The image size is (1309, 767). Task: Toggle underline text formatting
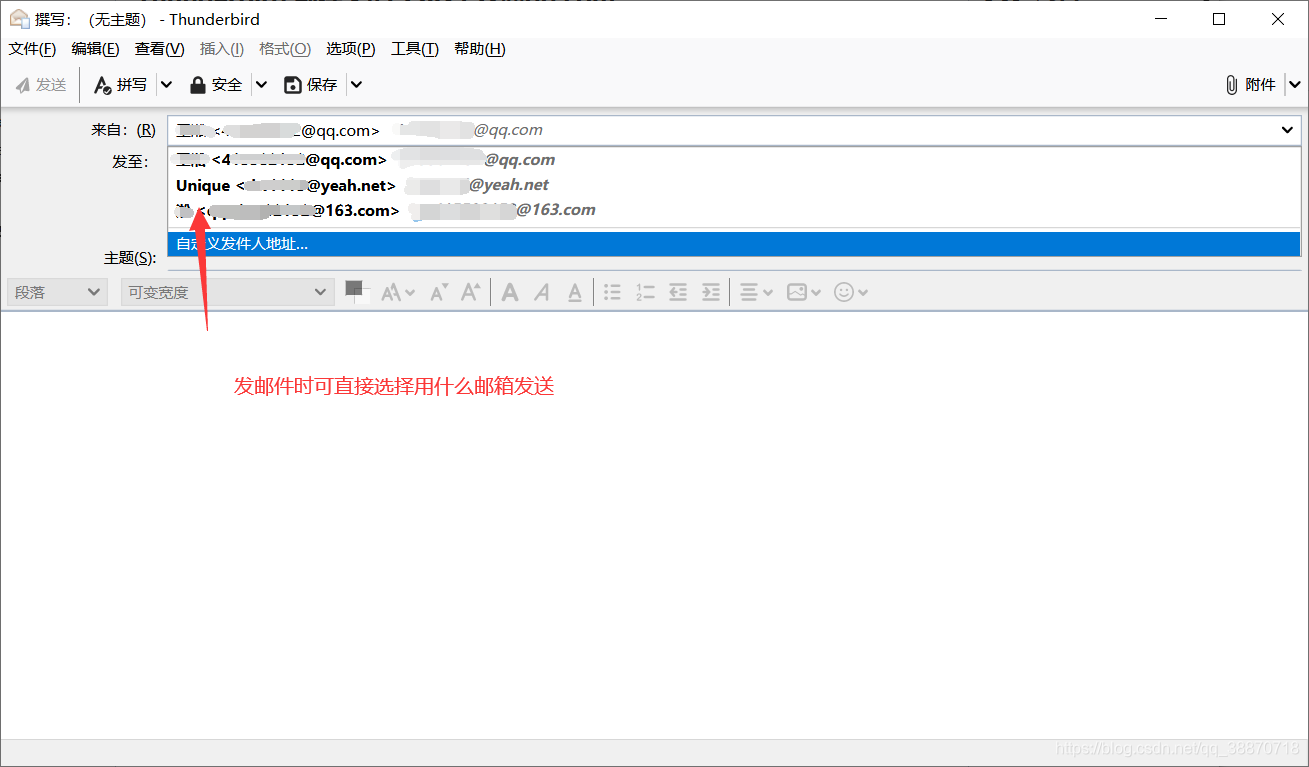point(575,292)
